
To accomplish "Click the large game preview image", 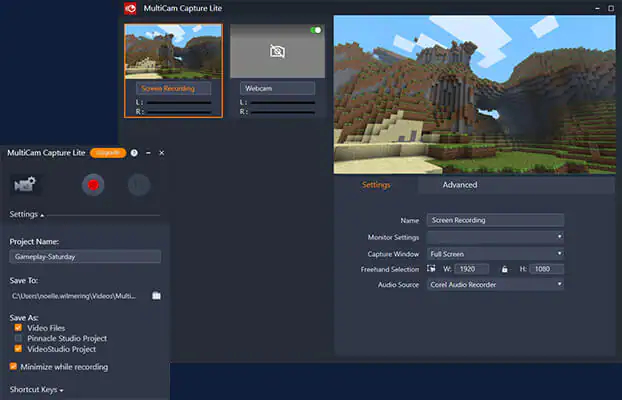I will (474, 95).
